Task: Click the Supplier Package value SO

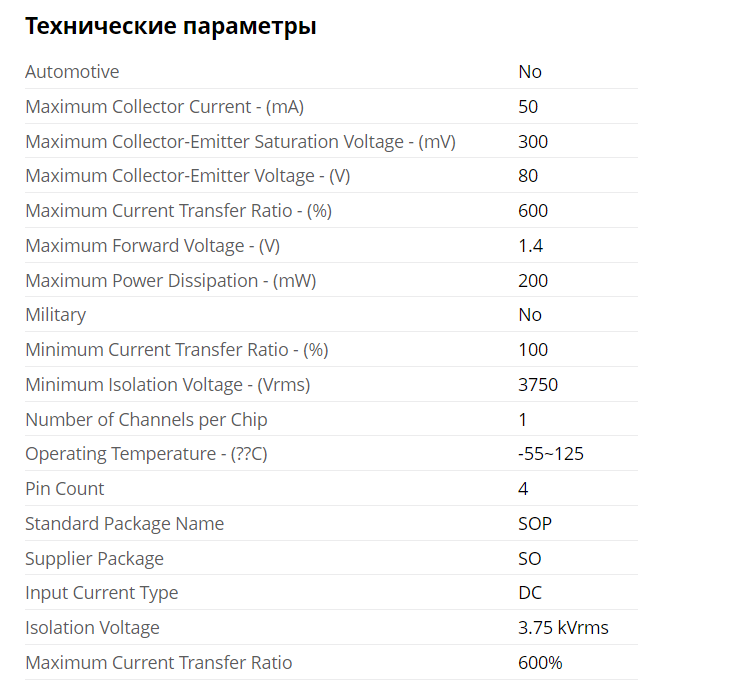Action: click(x=530, y=559)
